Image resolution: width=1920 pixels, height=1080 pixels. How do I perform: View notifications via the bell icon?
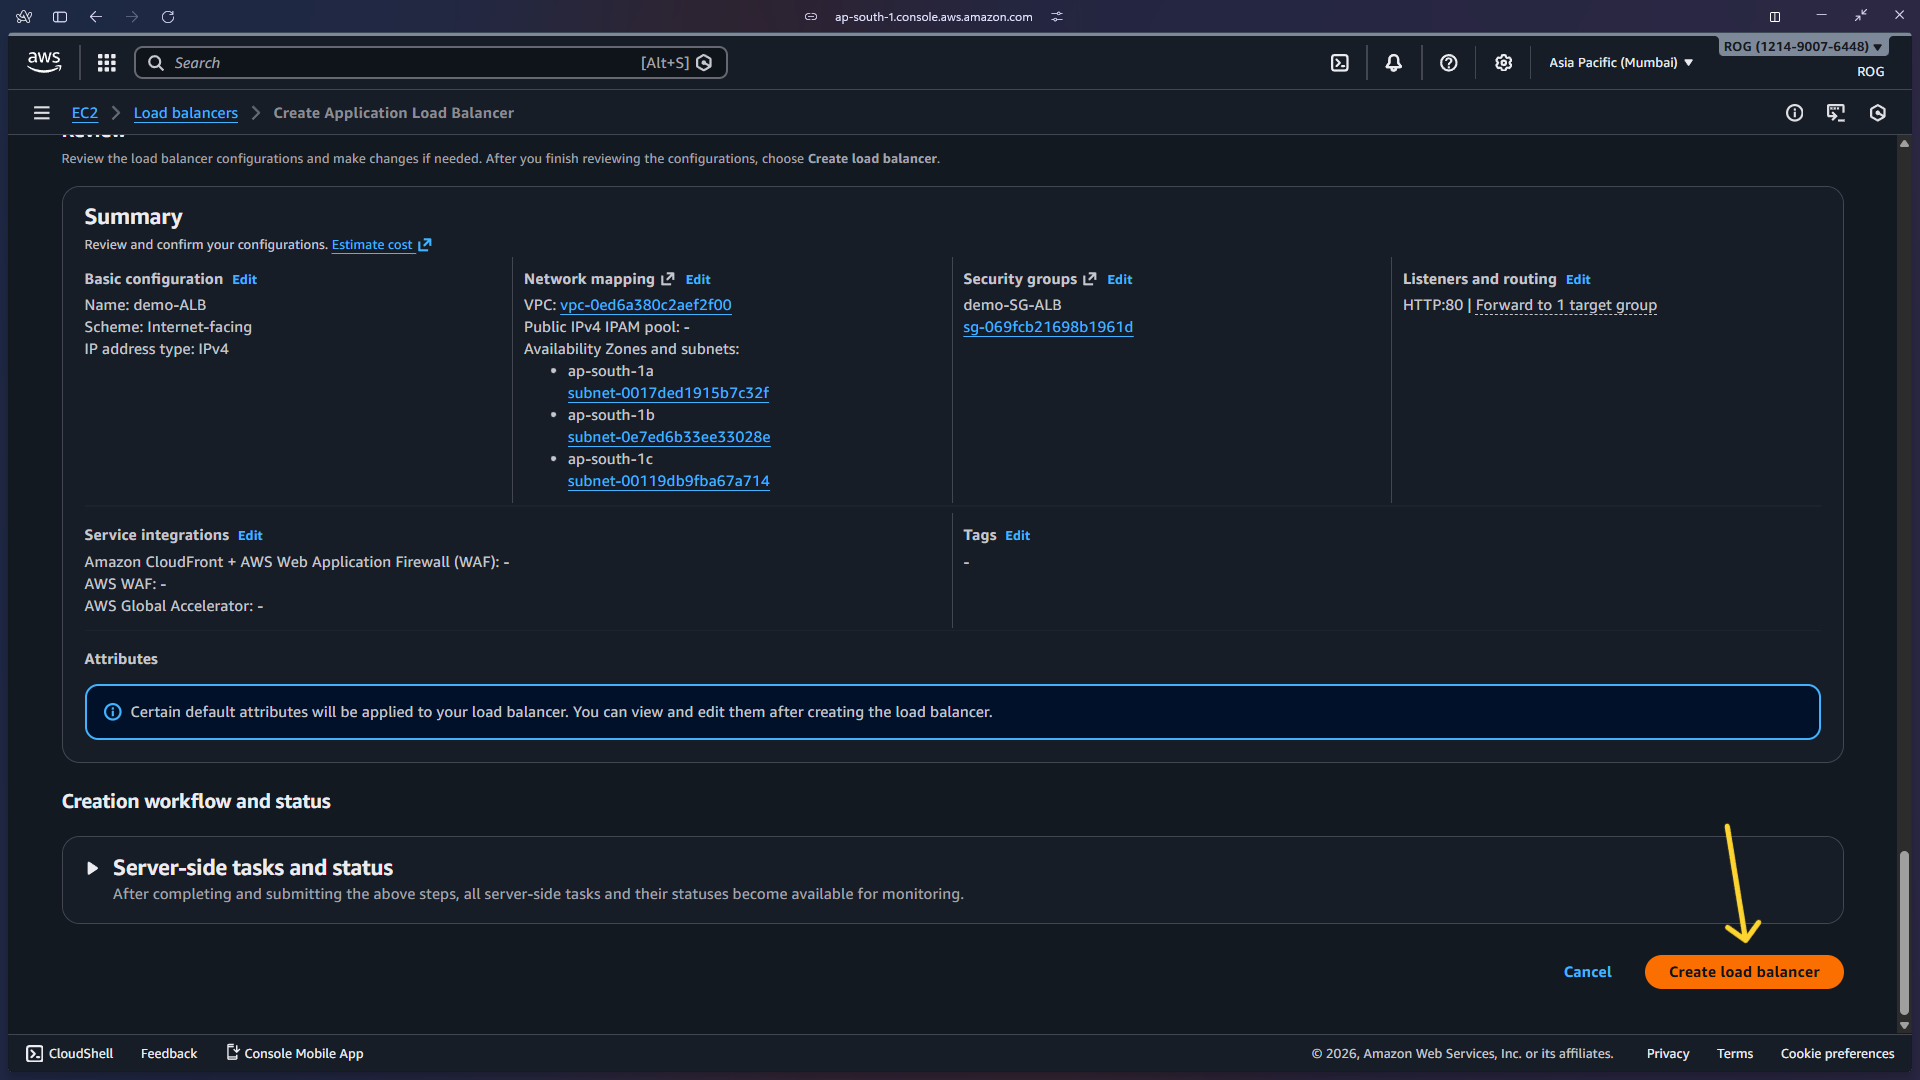point(1394,62)
